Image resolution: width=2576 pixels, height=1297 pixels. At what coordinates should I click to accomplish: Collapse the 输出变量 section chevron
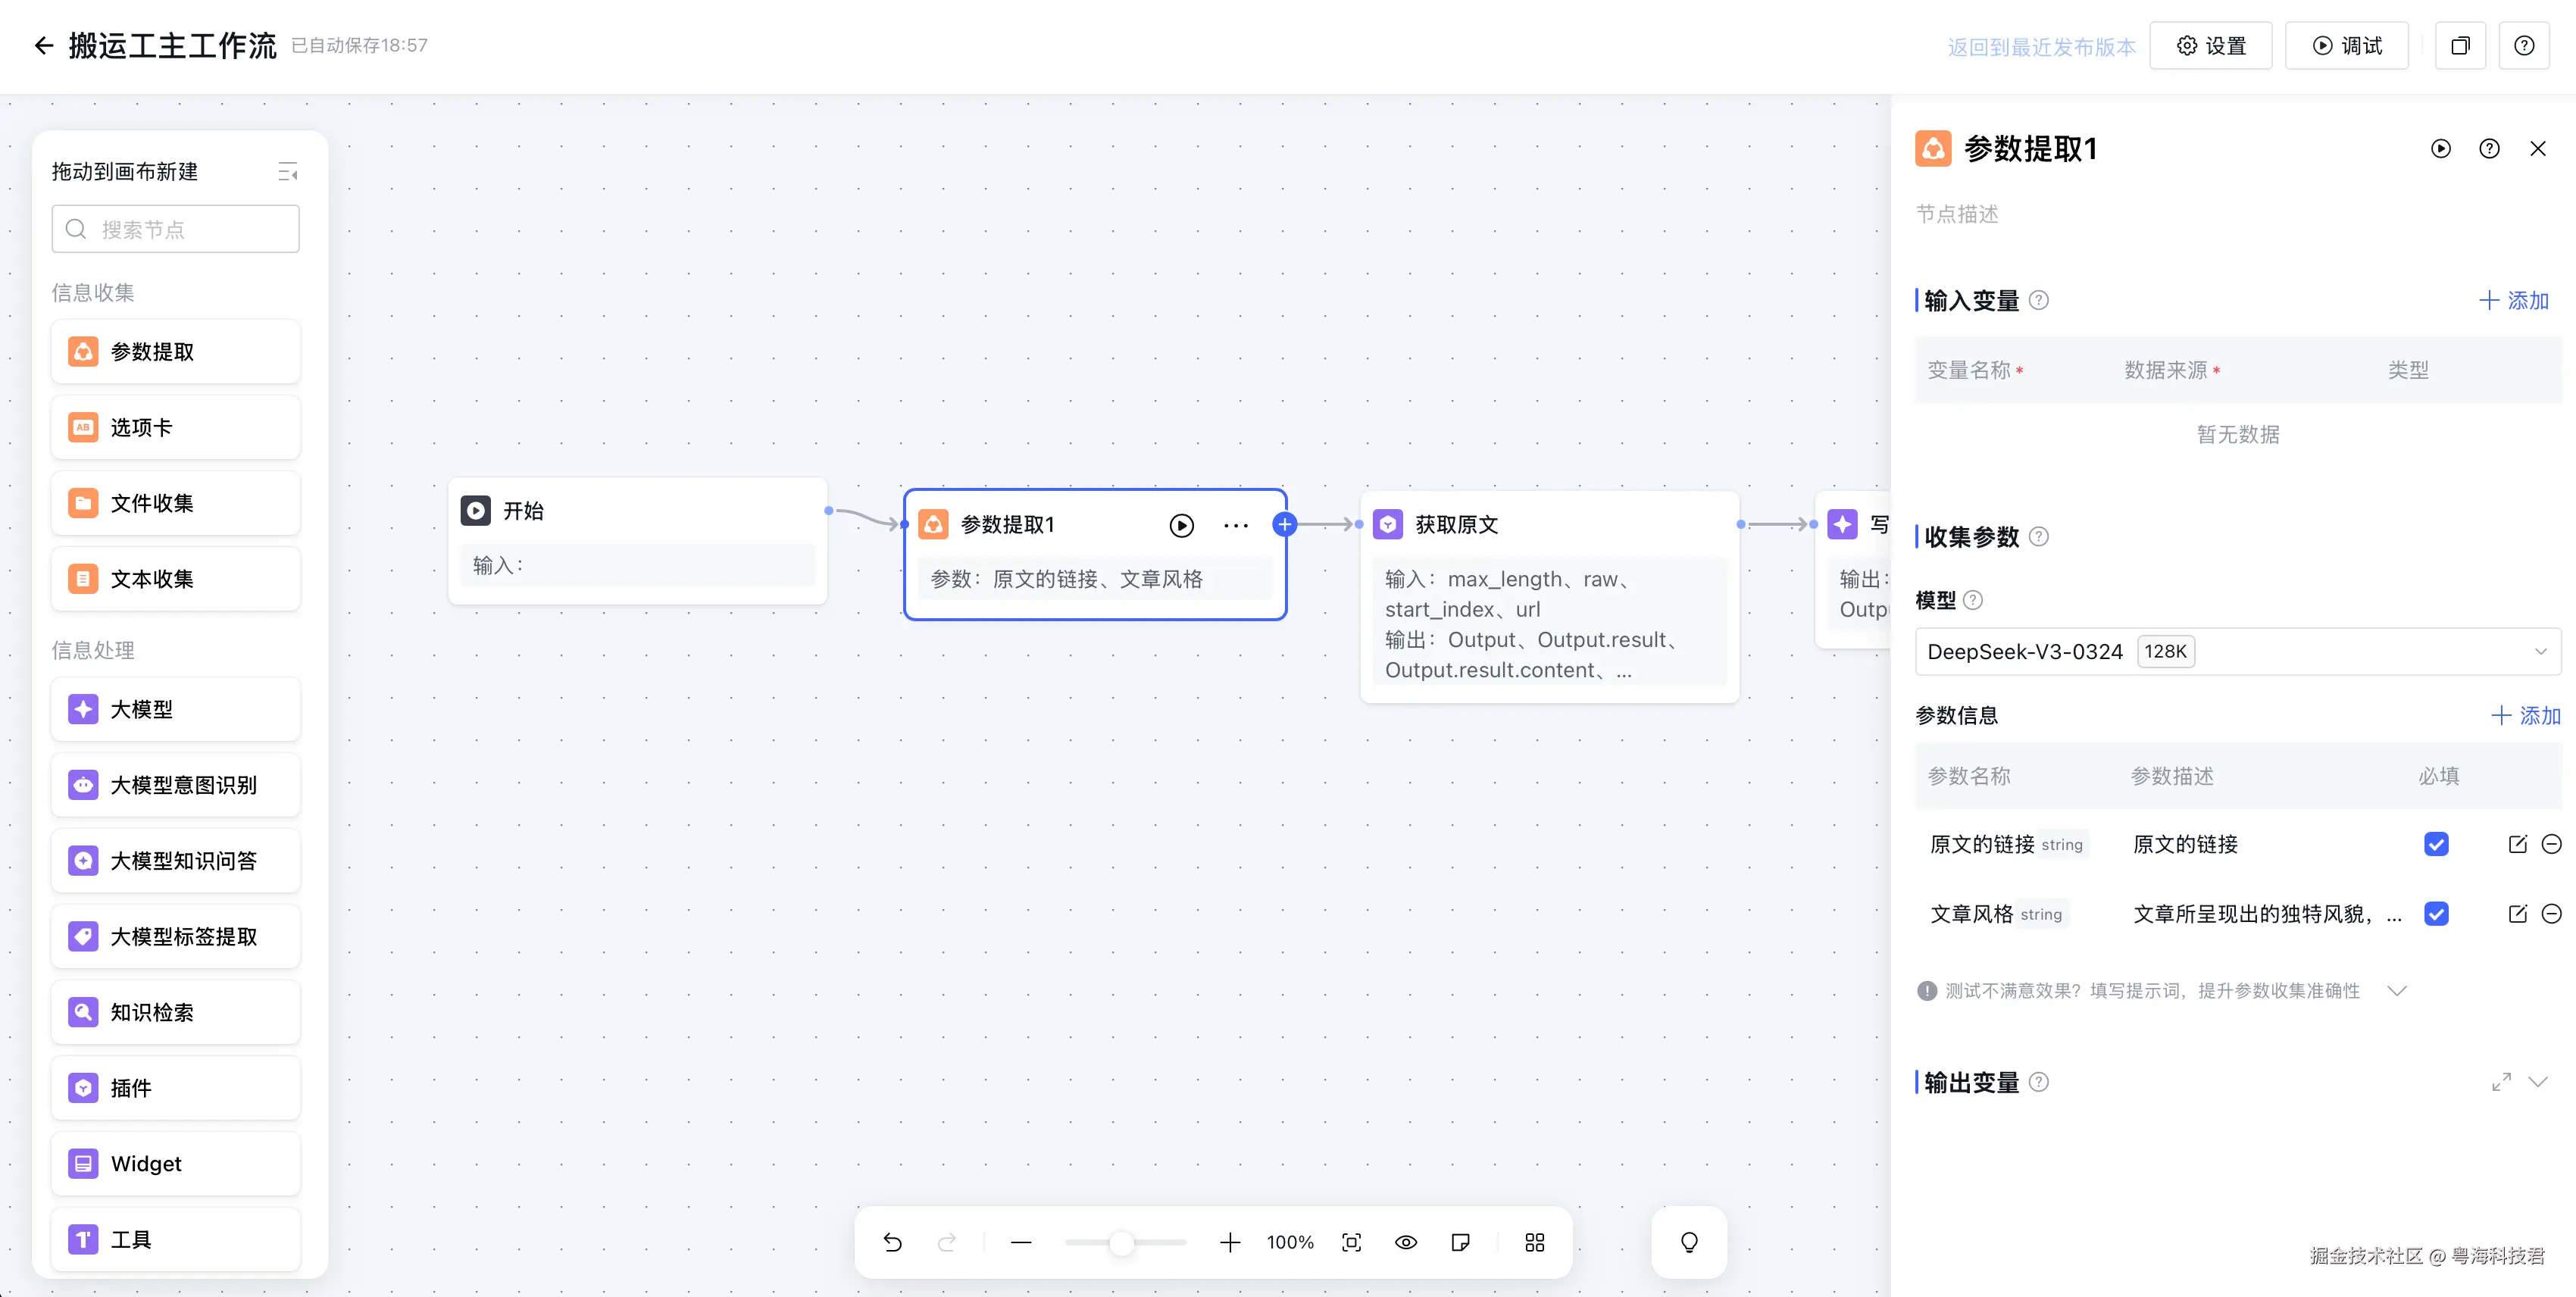coord(2537,1082)
